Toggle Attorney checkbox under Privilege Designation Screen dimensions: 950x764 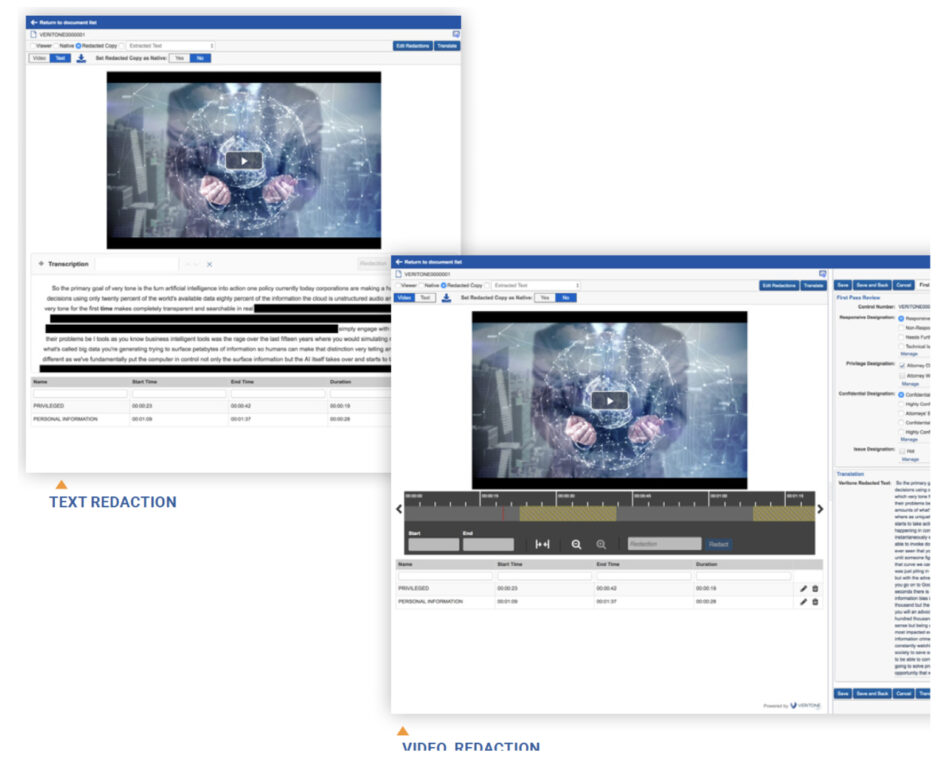pyautogui.click(x=902, y=365)
